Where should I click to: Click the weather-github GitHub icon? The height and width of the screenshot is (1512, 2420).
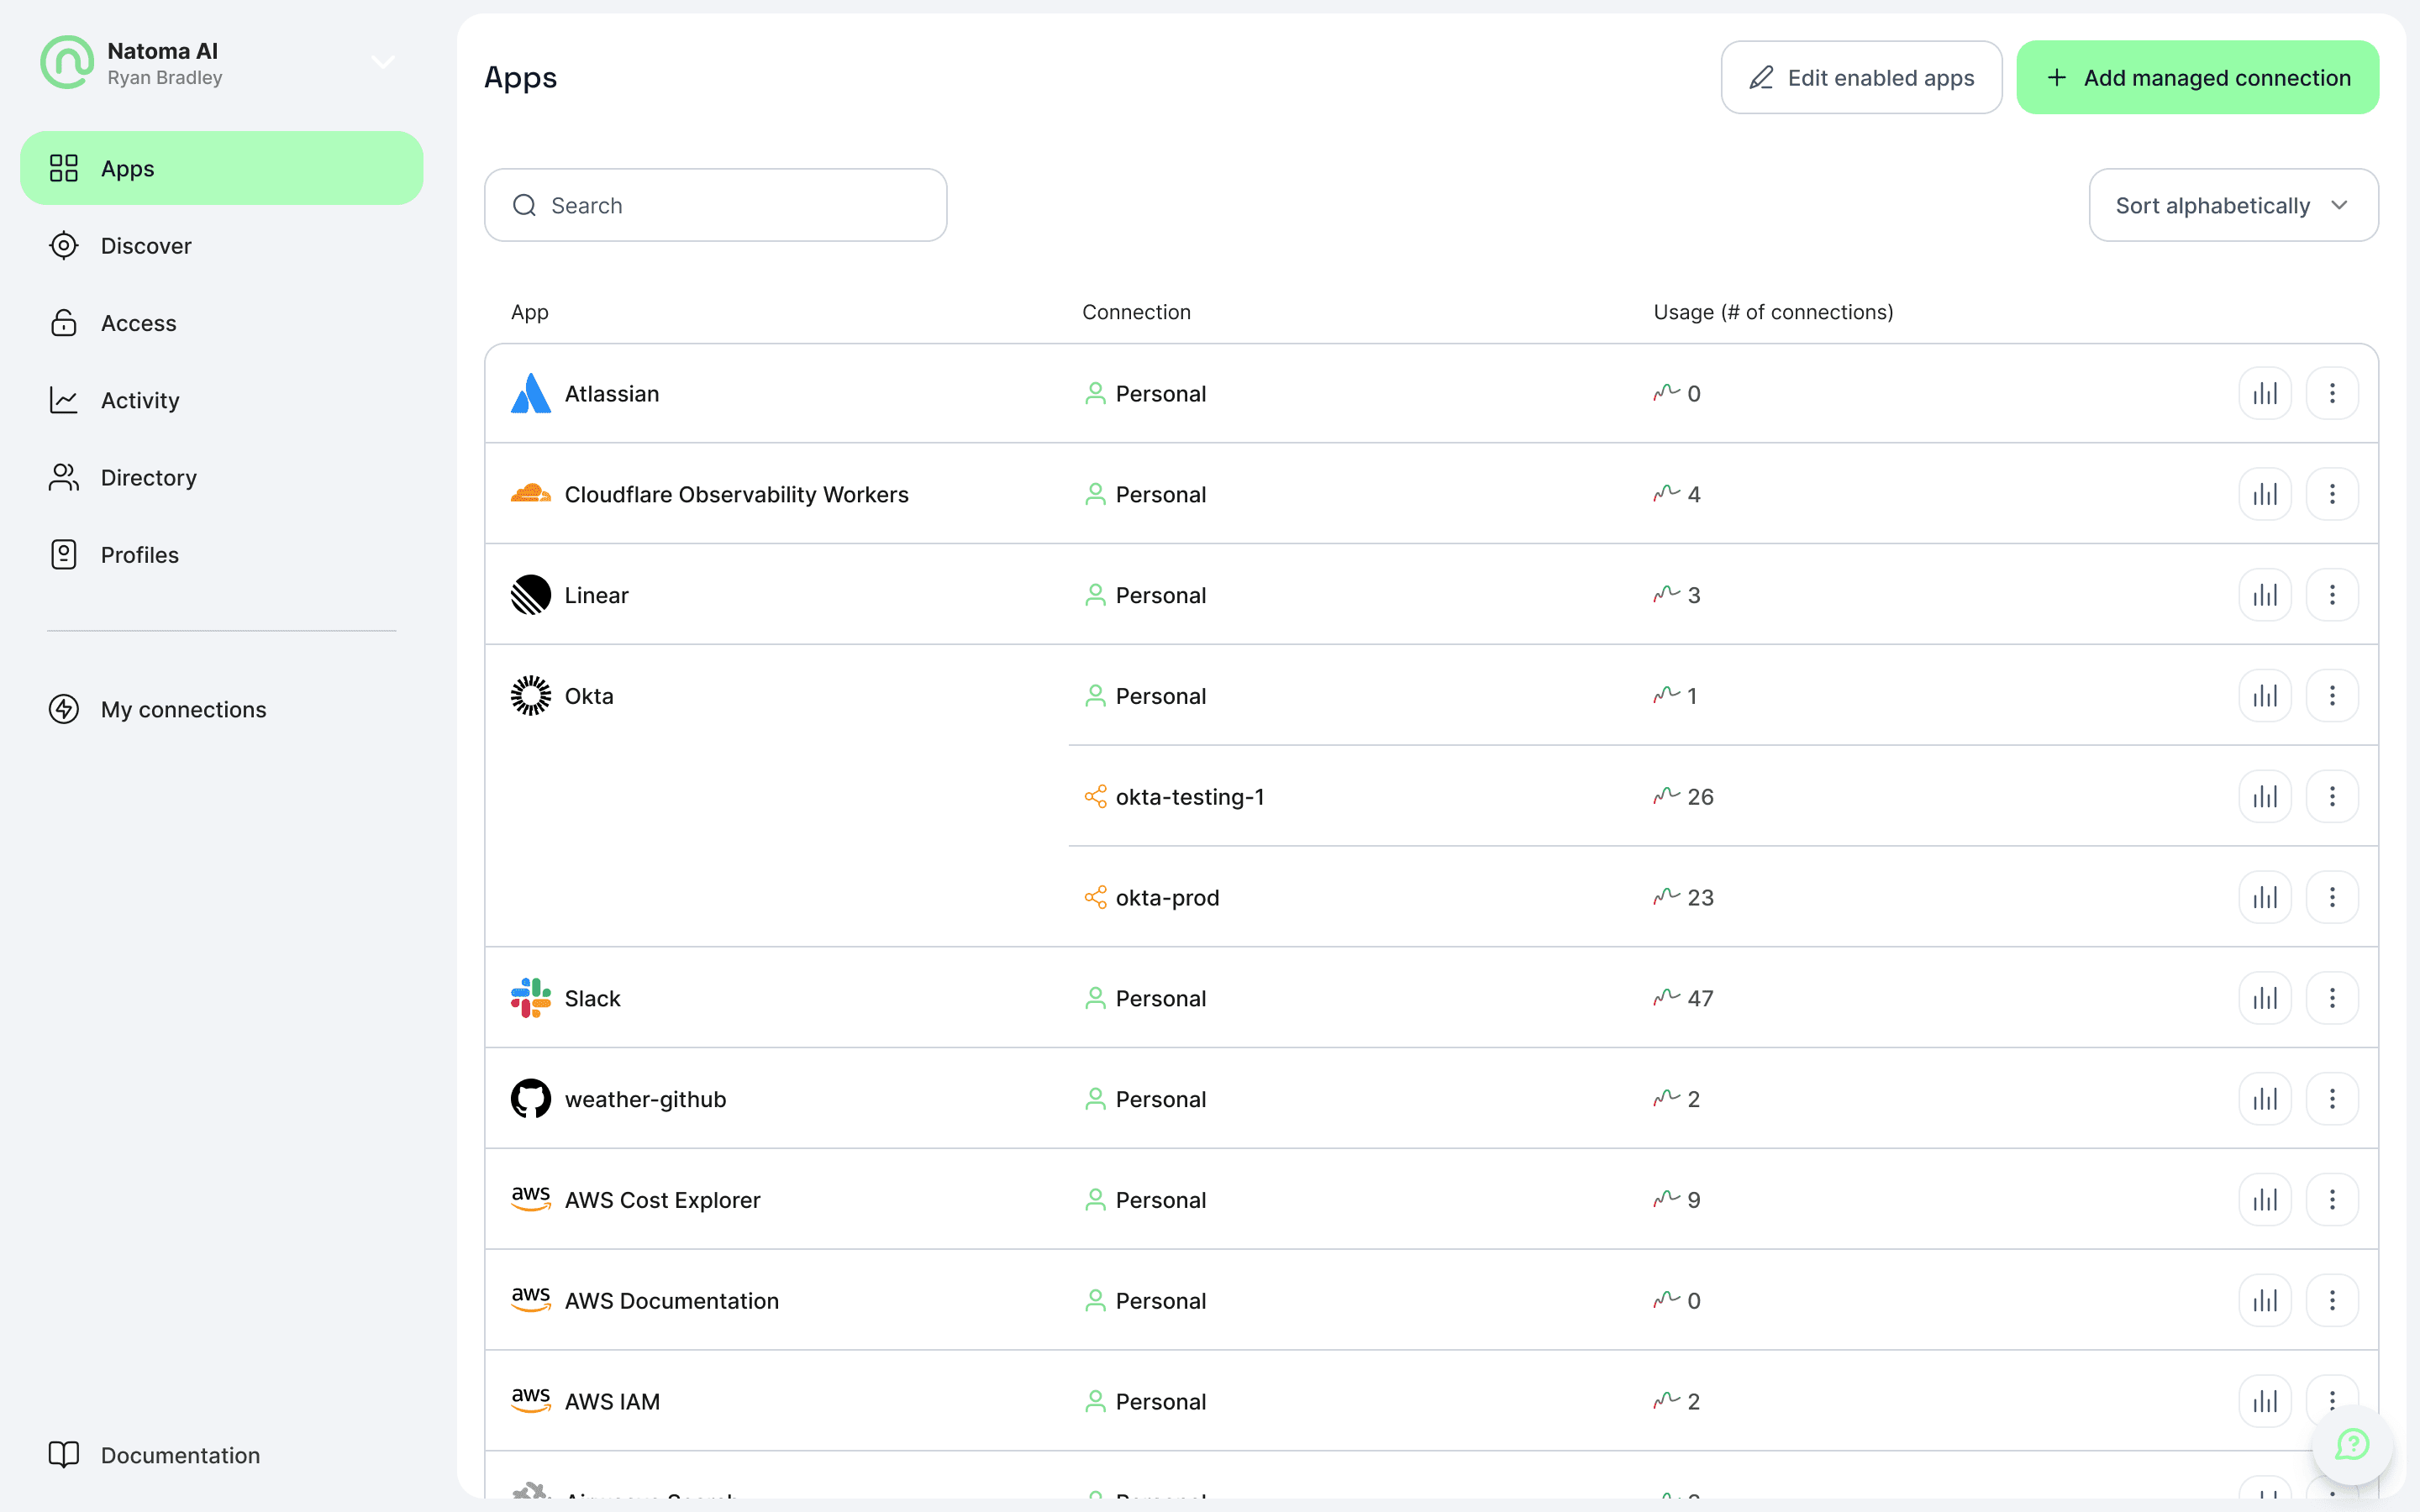pyautogui.click(x=530, y=1099)
